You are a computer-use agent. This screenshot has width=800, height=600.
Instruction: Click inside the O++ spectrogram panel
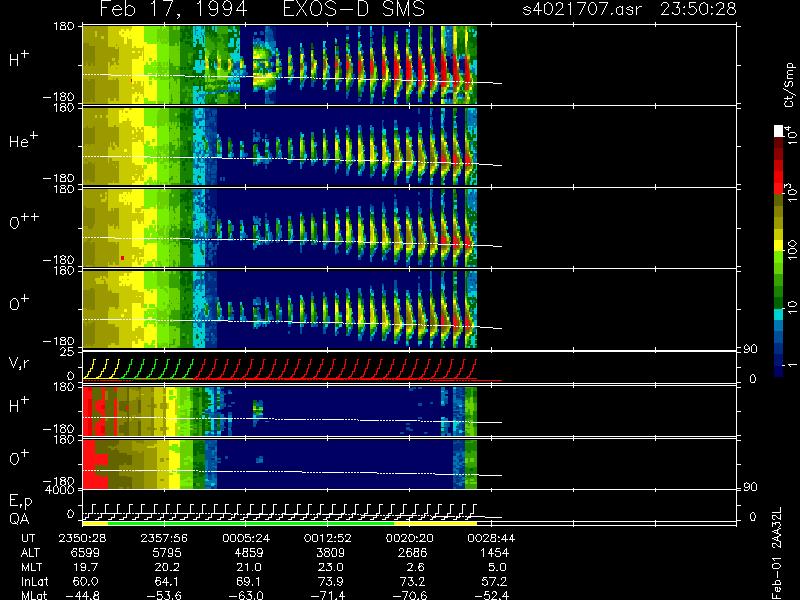point(280,228)
